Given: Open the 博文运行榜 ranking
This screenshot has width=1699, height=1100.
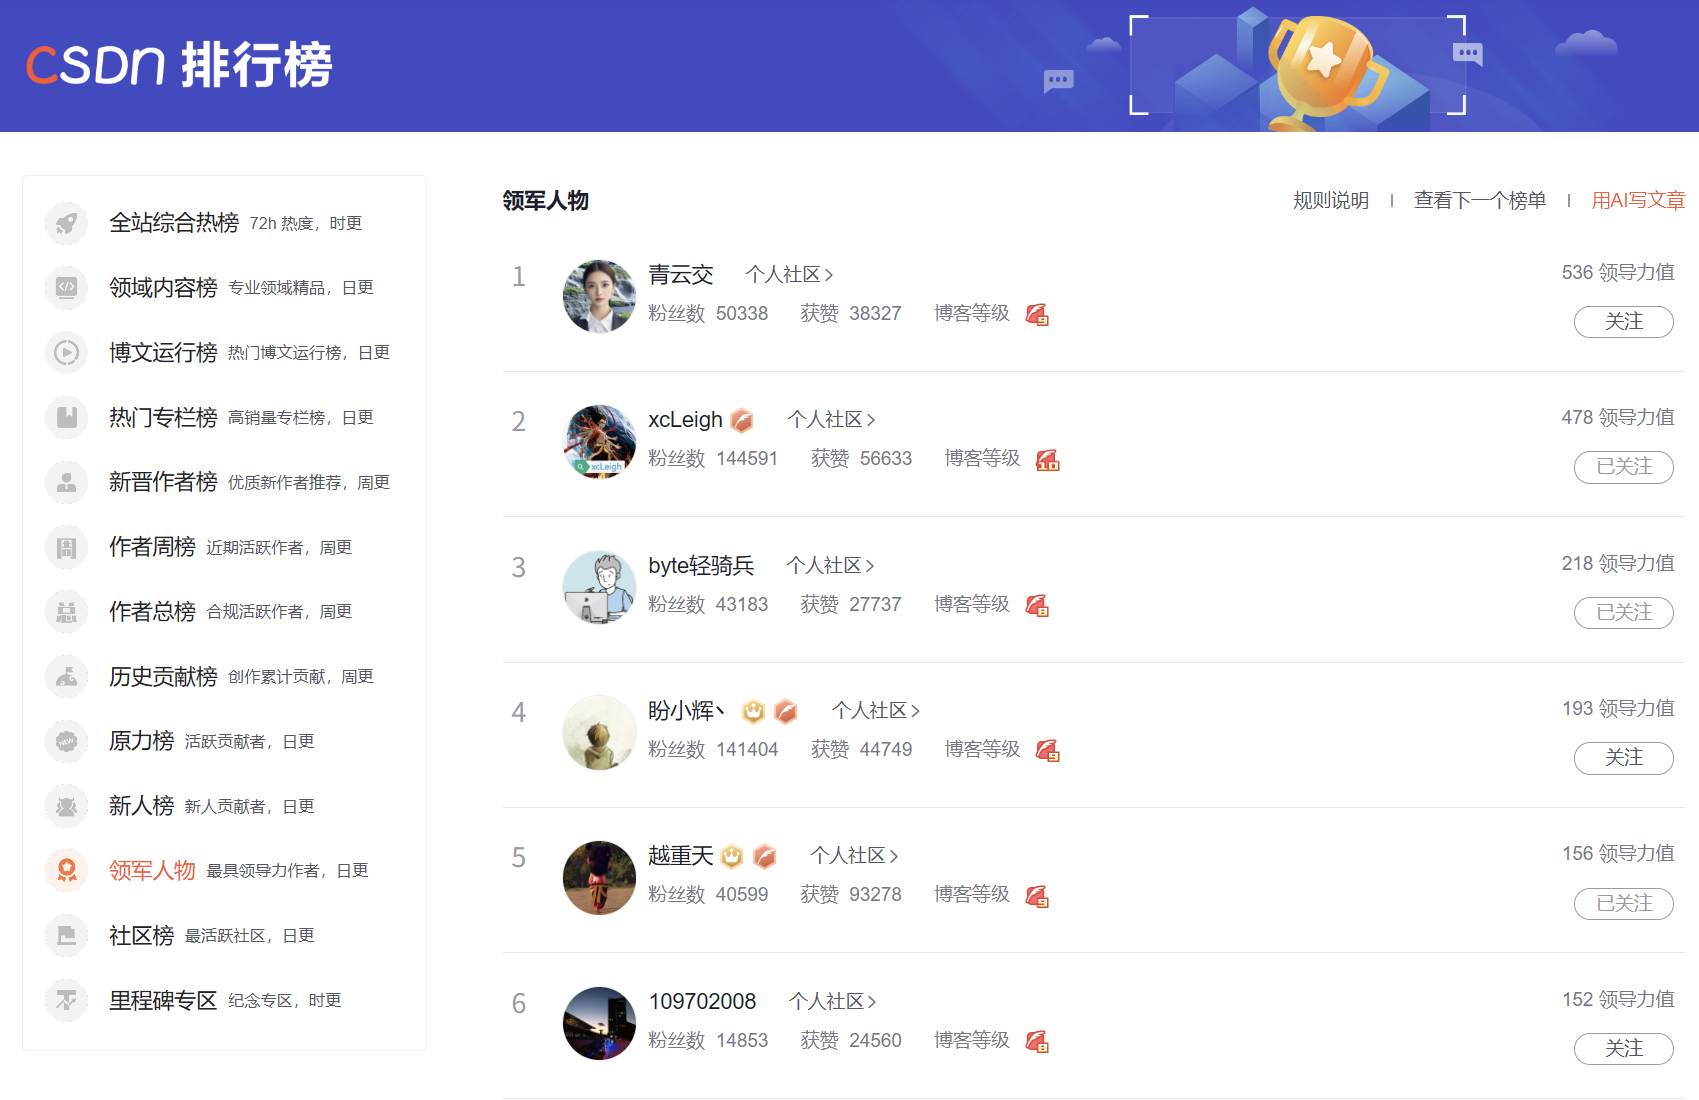Looking at the screenshot, I should [163, 353].
